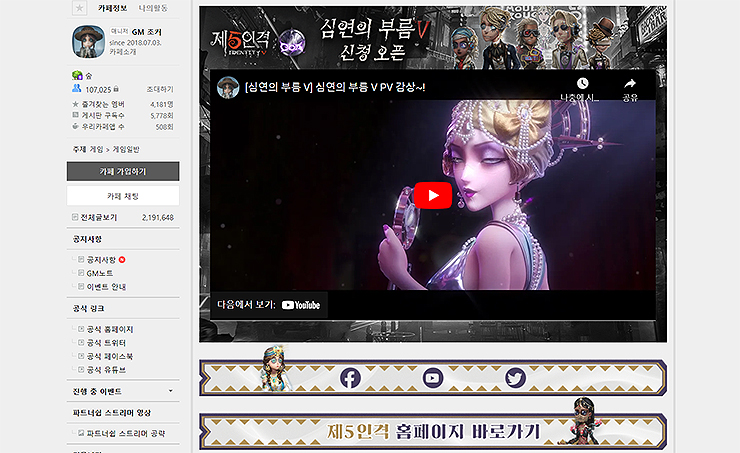Click the board icon beside 이벤트 안내
The image size is (740, 453).
coord(81,286)
